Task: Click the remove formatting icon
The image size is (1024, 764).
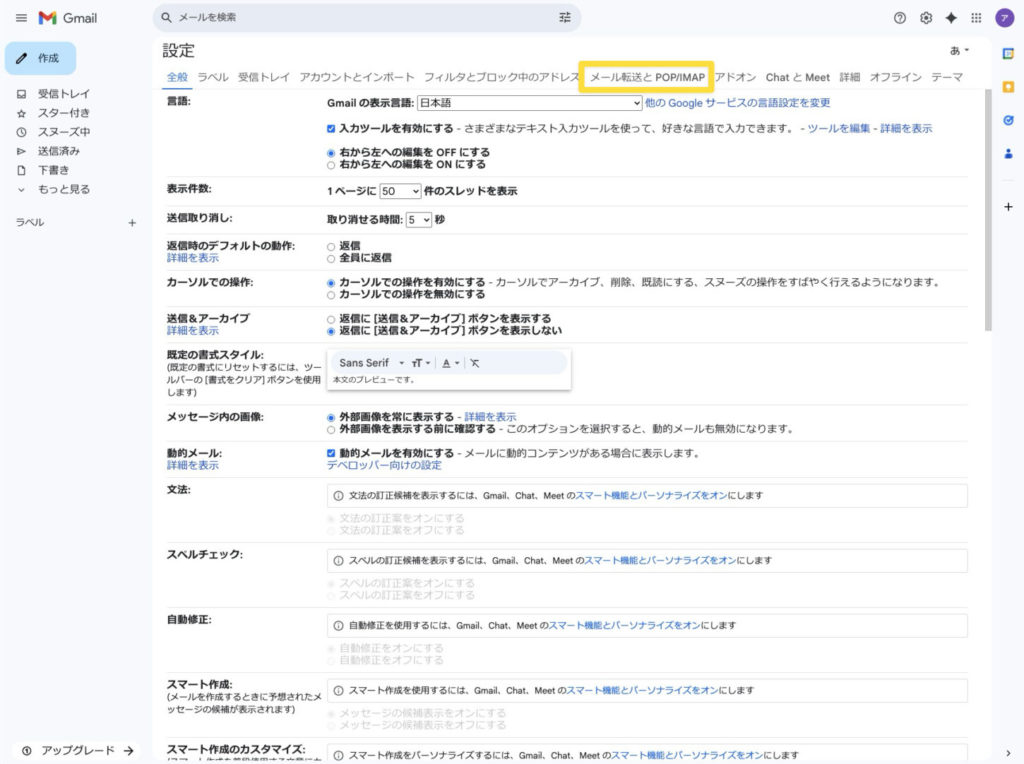Action: (475, 363)
